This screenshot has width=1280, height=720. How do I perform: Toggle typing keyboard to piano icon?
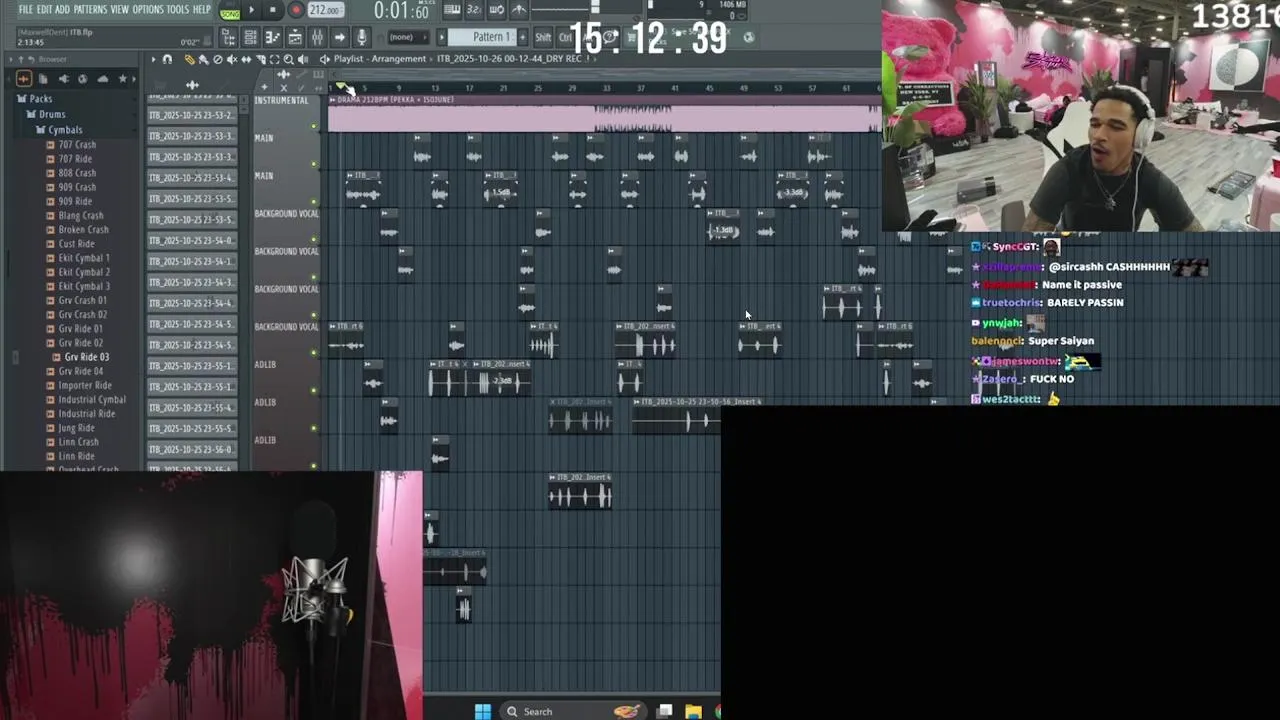[x=452, y=10]
